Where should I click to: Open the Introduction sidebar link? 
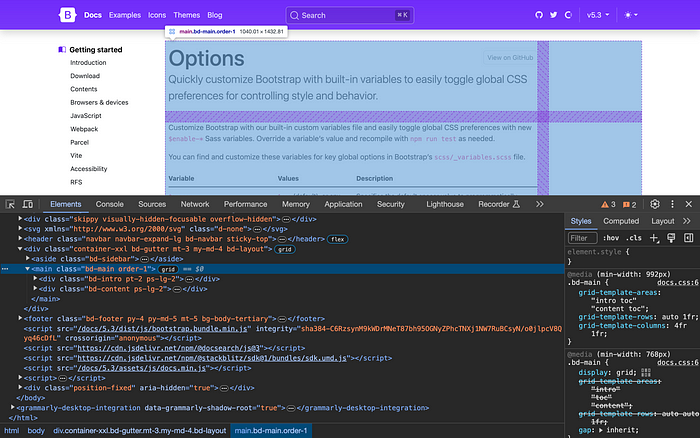pos(88,63)
